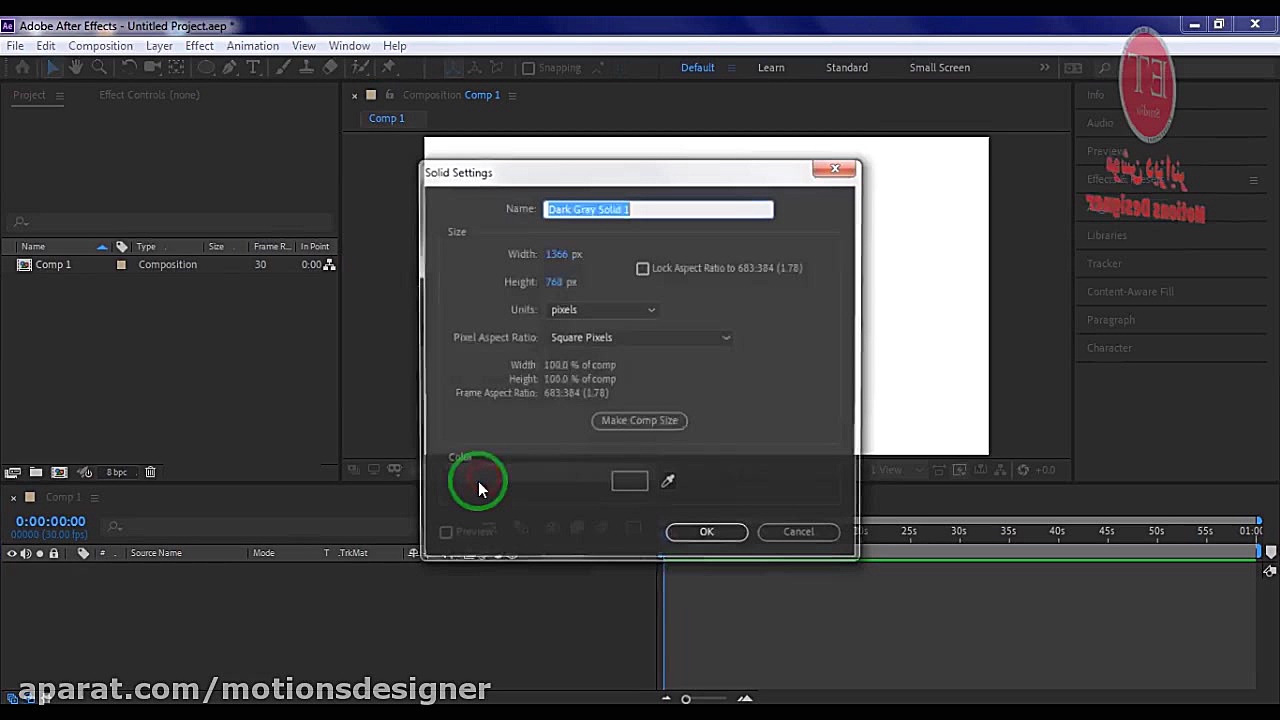Click the trash icon in Project panel
Image resolution: width=1280 pixels, height=720 pixels.
pos(150,472)
